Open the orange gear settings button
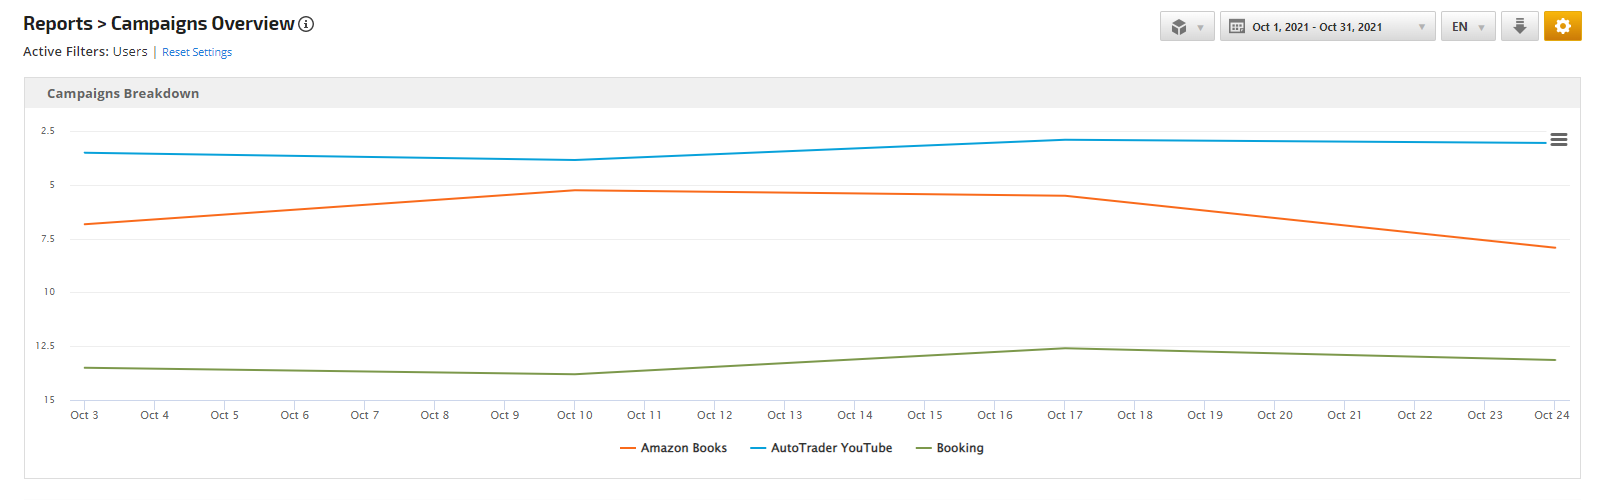The image size is (1599, 500). point(1562,27)
